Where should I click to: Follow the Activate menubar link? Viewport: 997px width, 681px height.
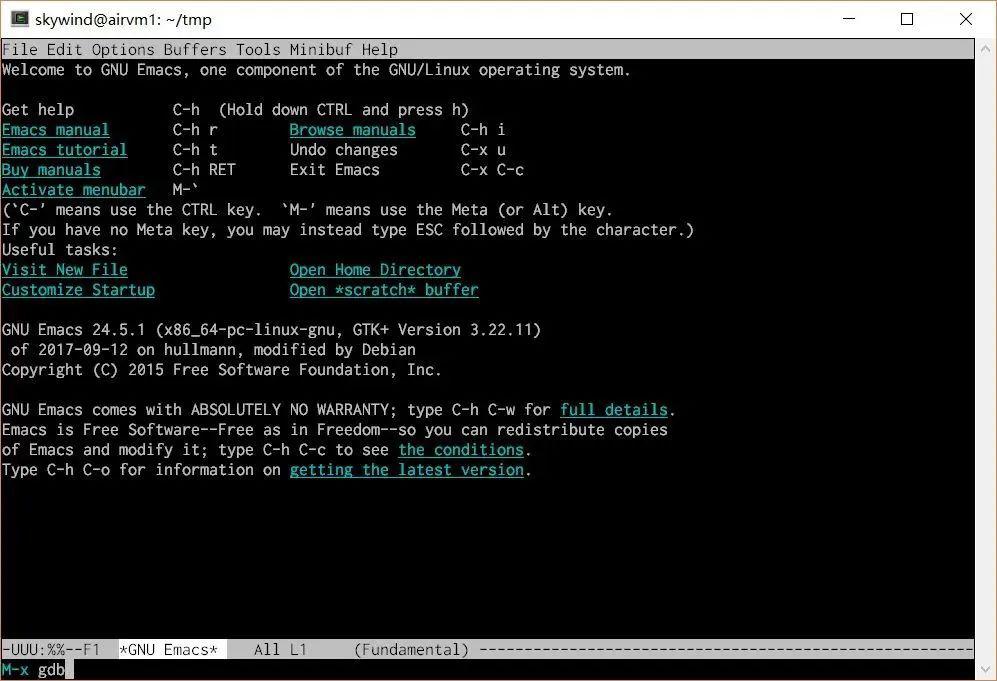(73, 190)
